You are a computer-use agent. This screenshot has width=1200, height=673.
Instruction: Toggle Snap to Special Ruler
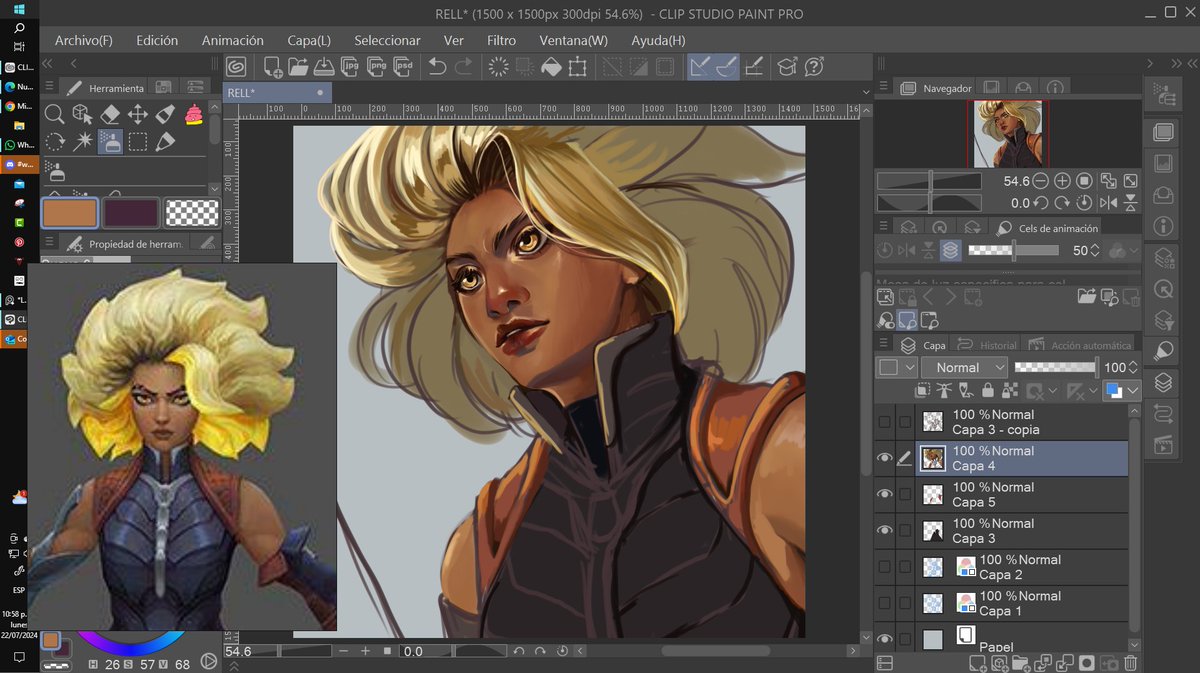727,67
